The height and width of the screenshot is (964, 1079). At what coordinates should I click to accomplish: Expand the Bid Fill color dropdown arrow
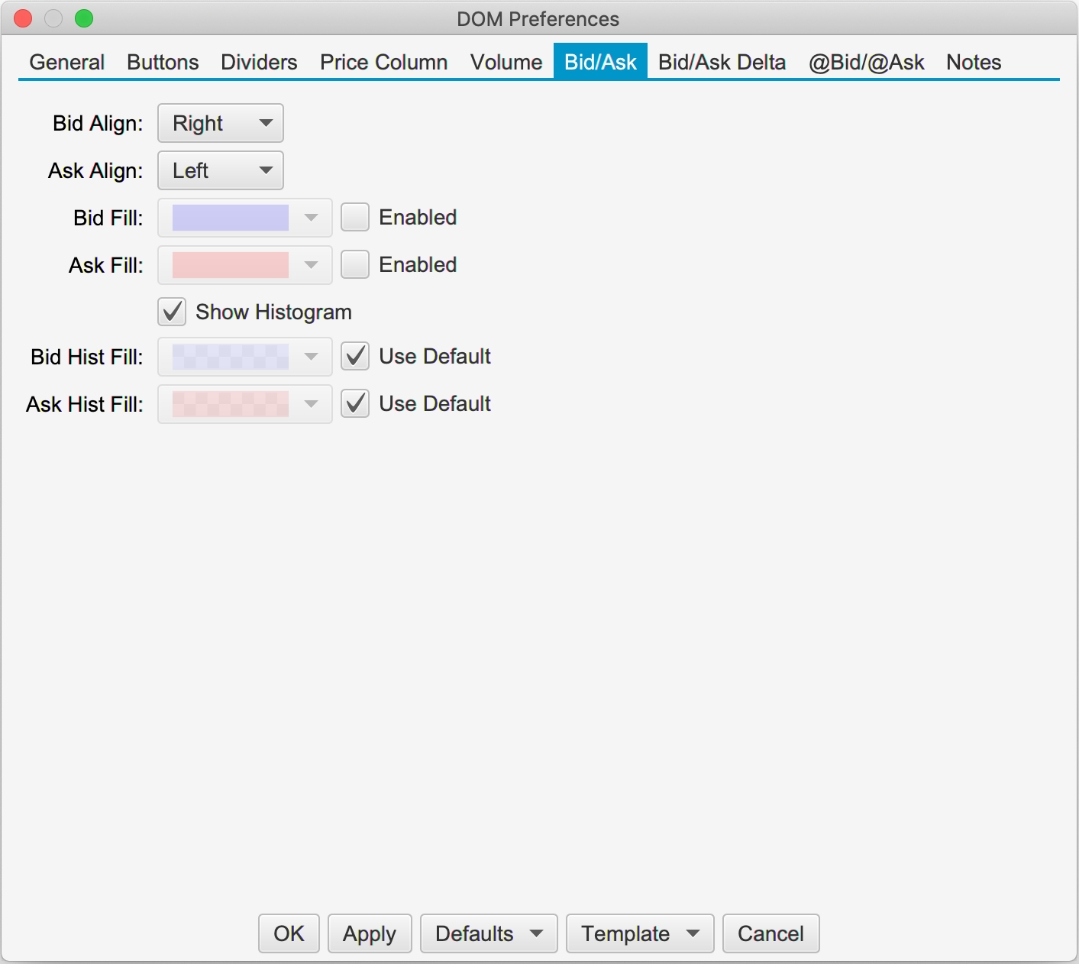[x=311, y=218]
